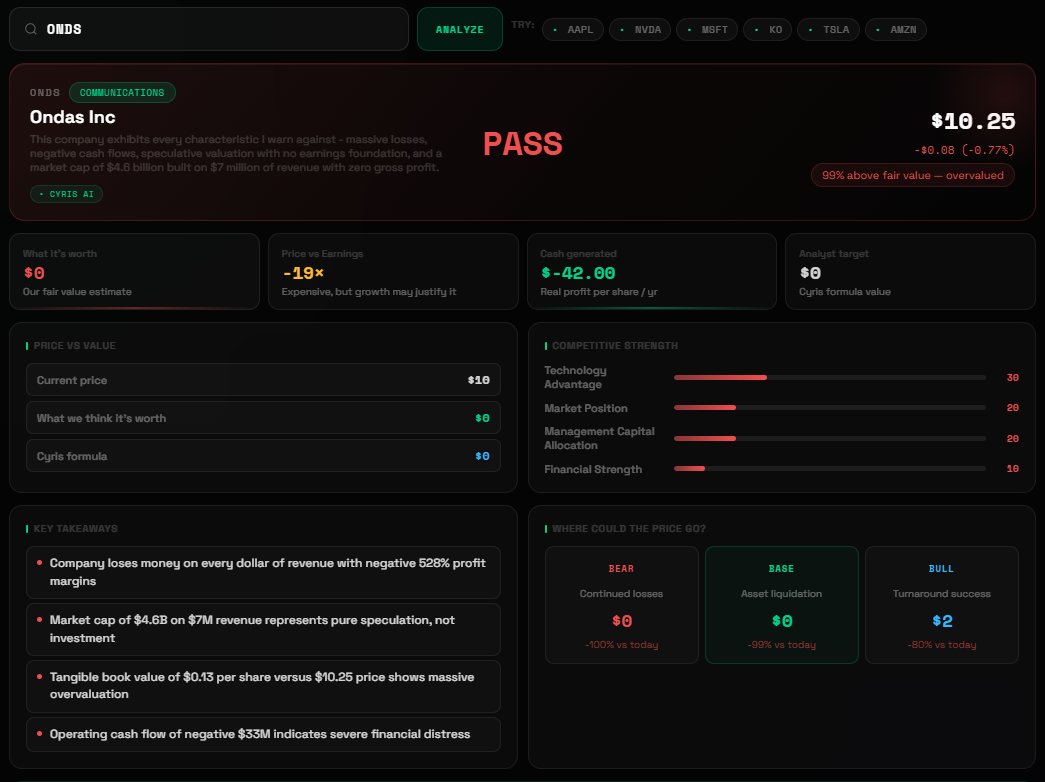Click the CYRIS AI badge
This screenshot has width=1045, height=782.
pos(66,194)
